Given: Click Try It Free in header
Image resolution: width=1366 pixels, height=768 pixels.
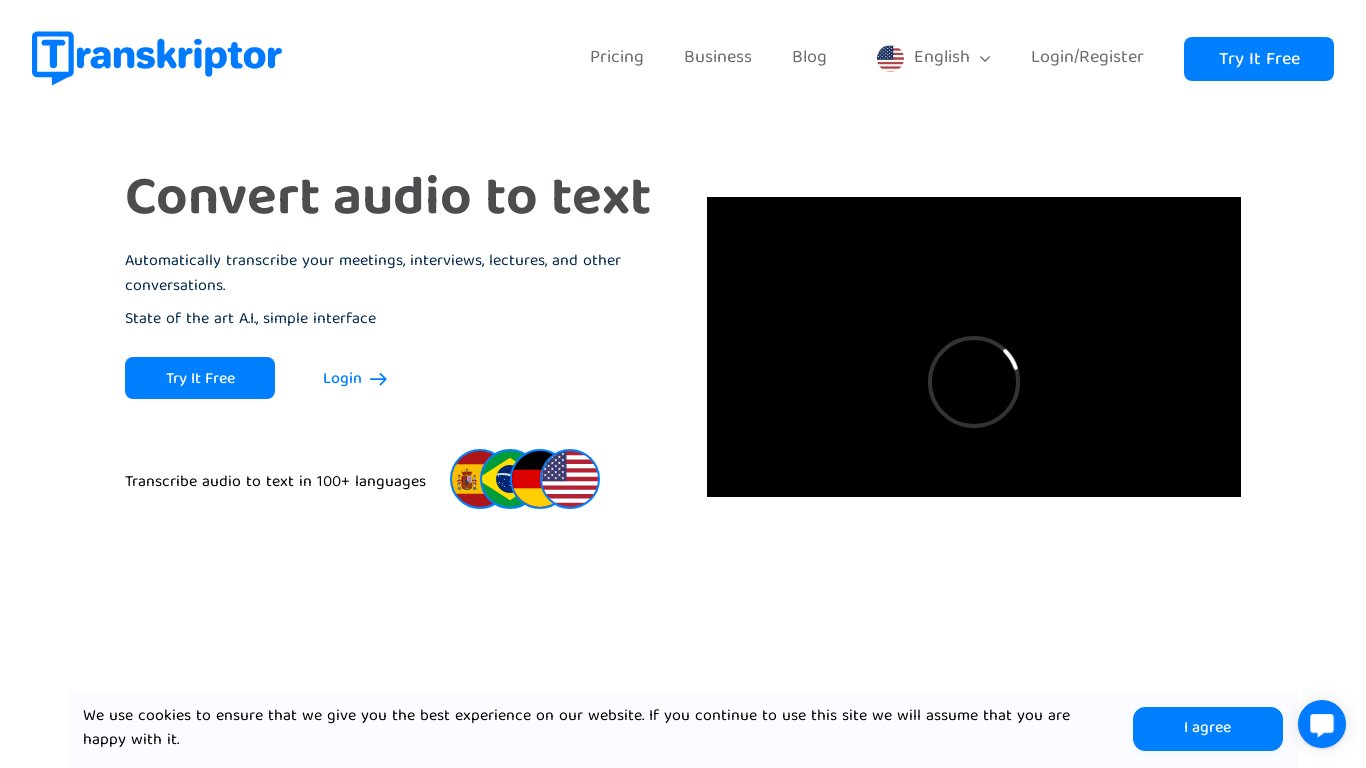Looking at the screenshot, I should point(1259,59).
